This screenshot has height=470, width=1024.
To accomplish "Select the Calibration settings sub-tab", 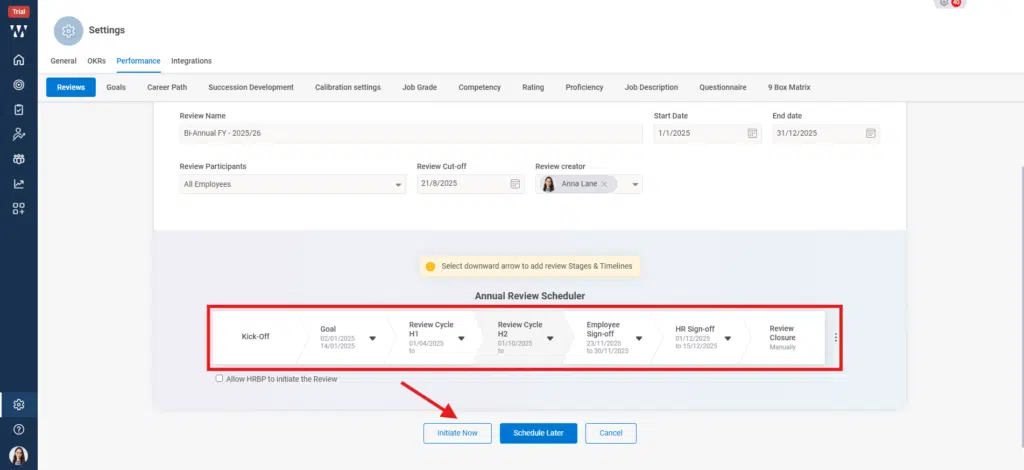I will 347,87.
